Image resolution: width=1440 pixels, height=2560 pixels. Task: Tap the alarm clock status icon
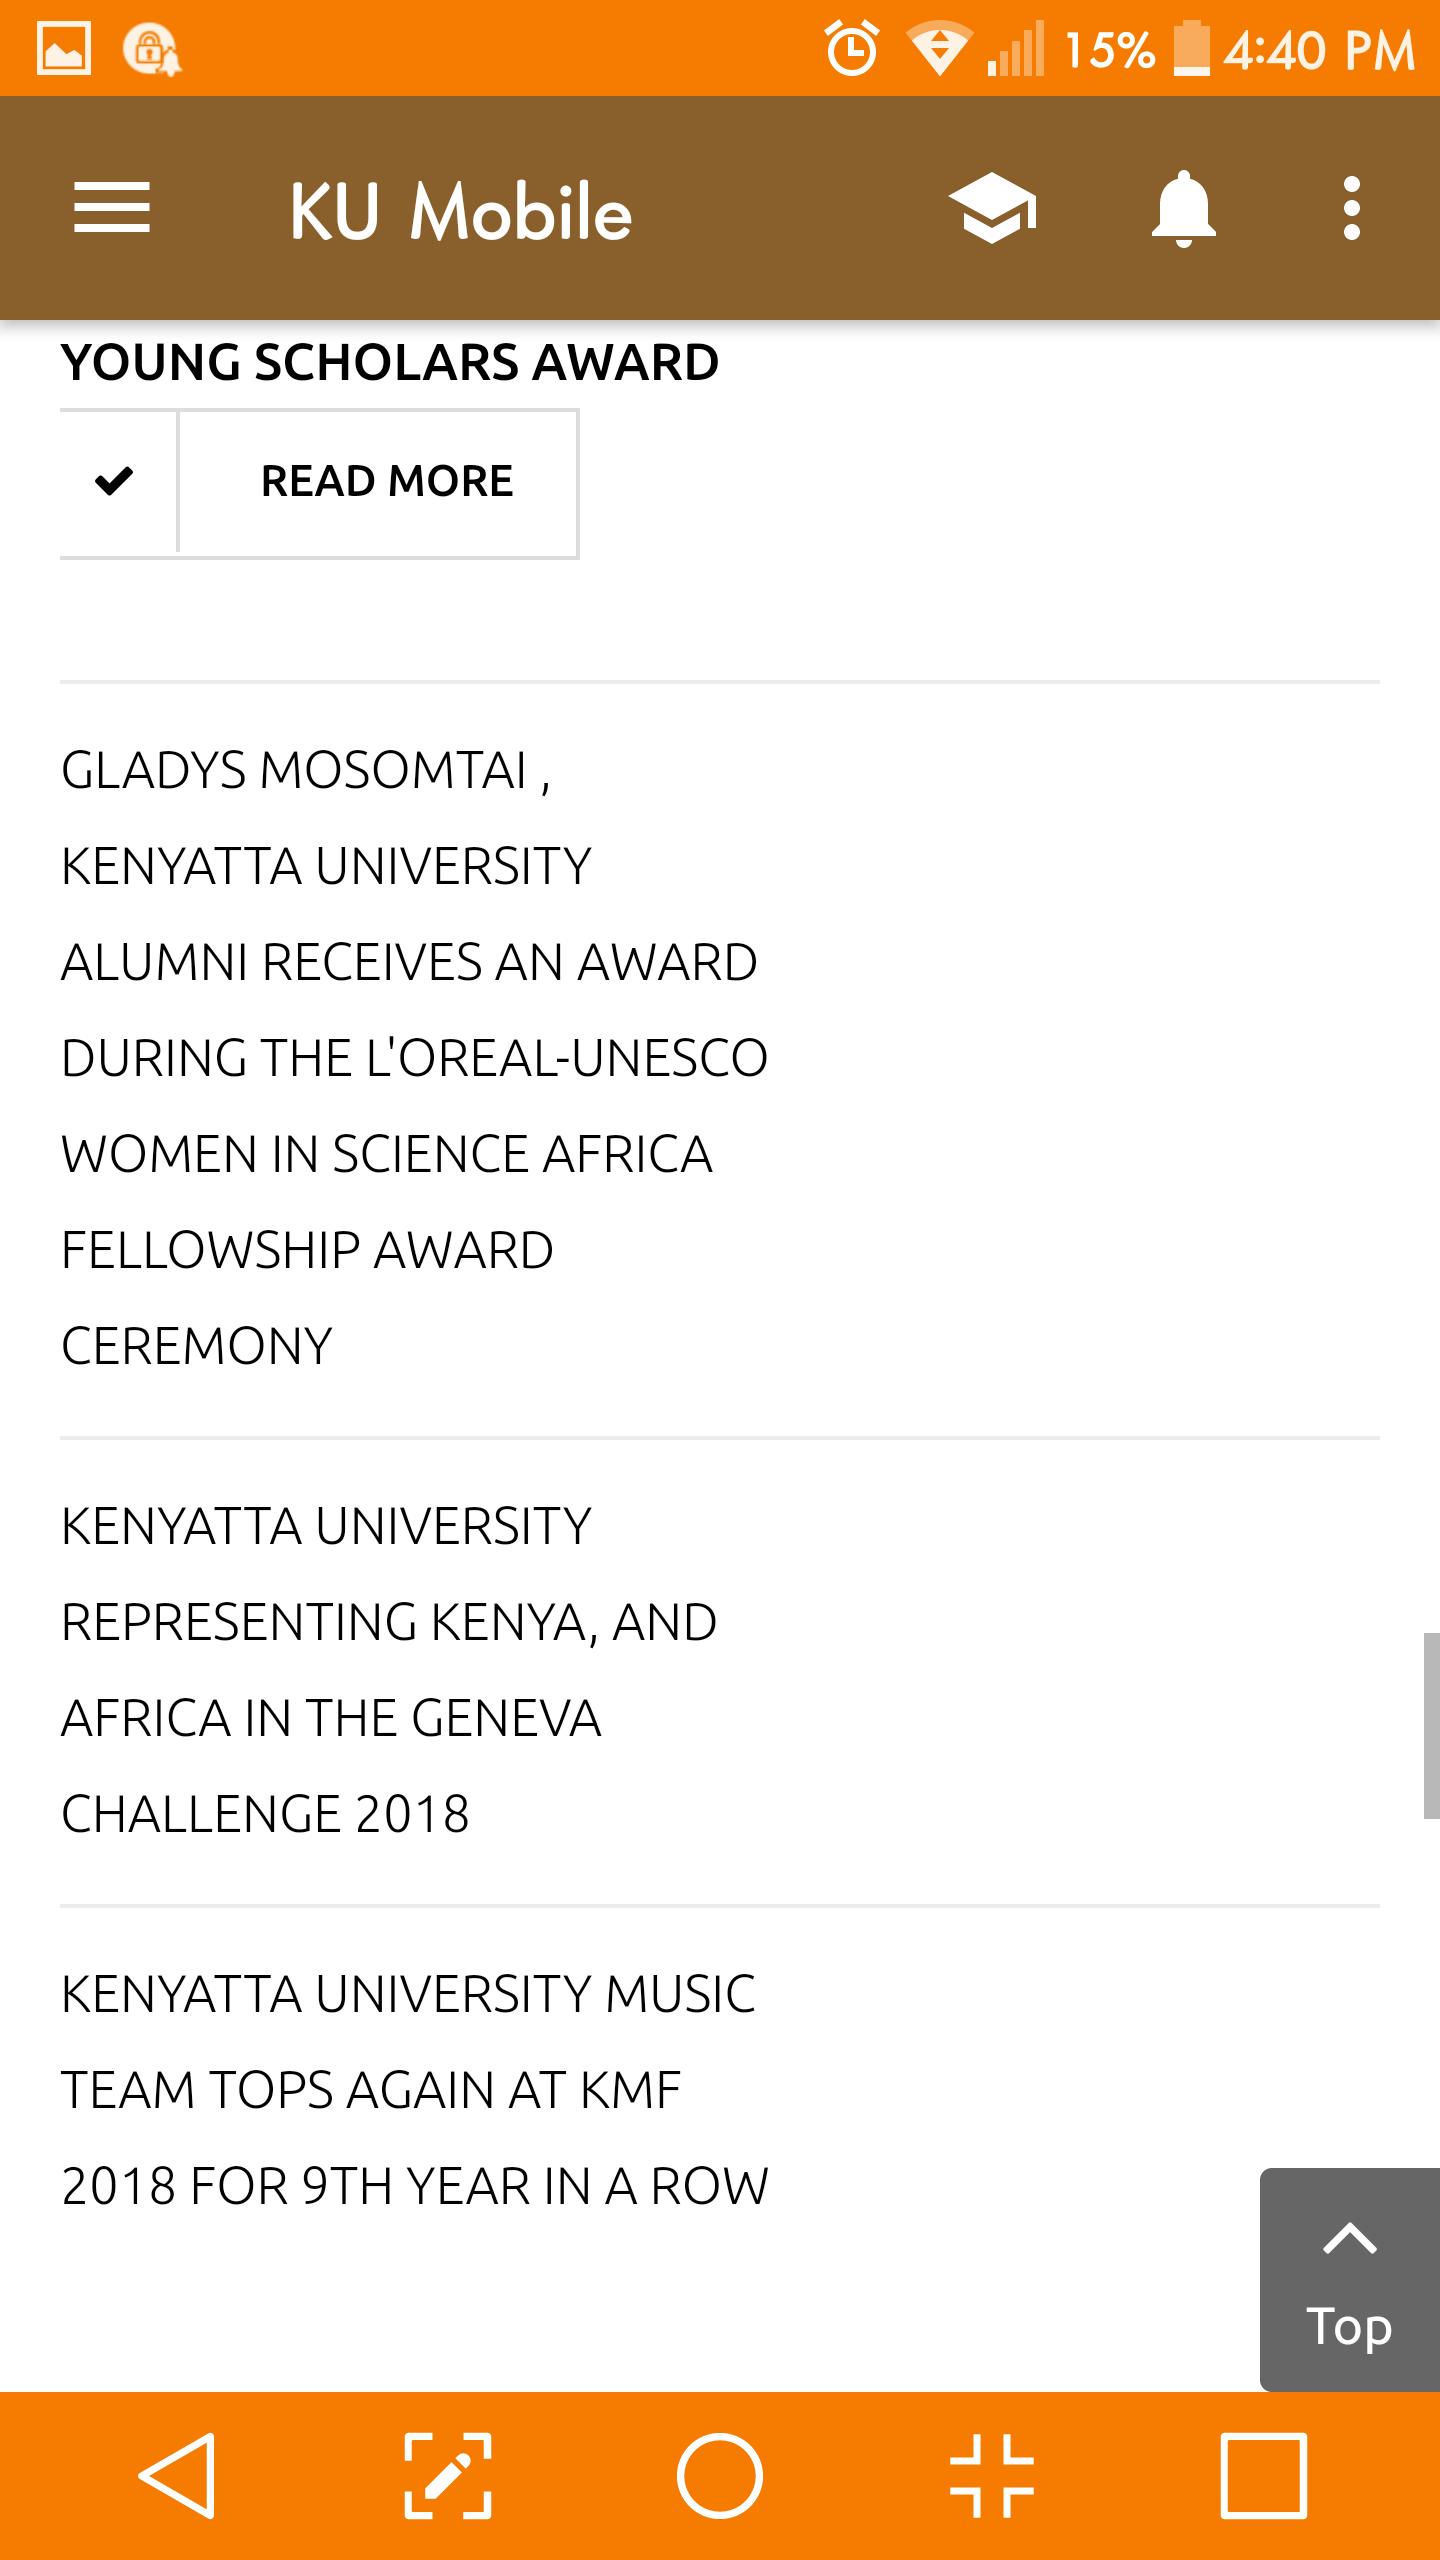tap(852, 48)
